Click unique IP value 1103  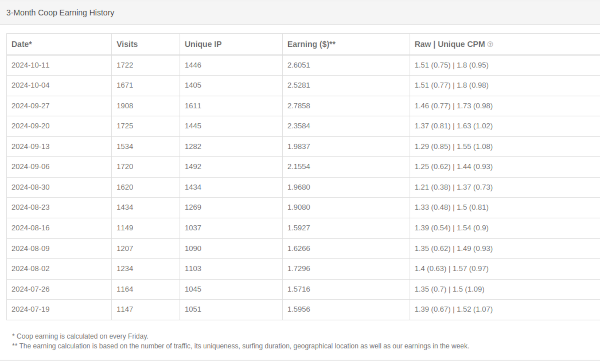(193, 269)
